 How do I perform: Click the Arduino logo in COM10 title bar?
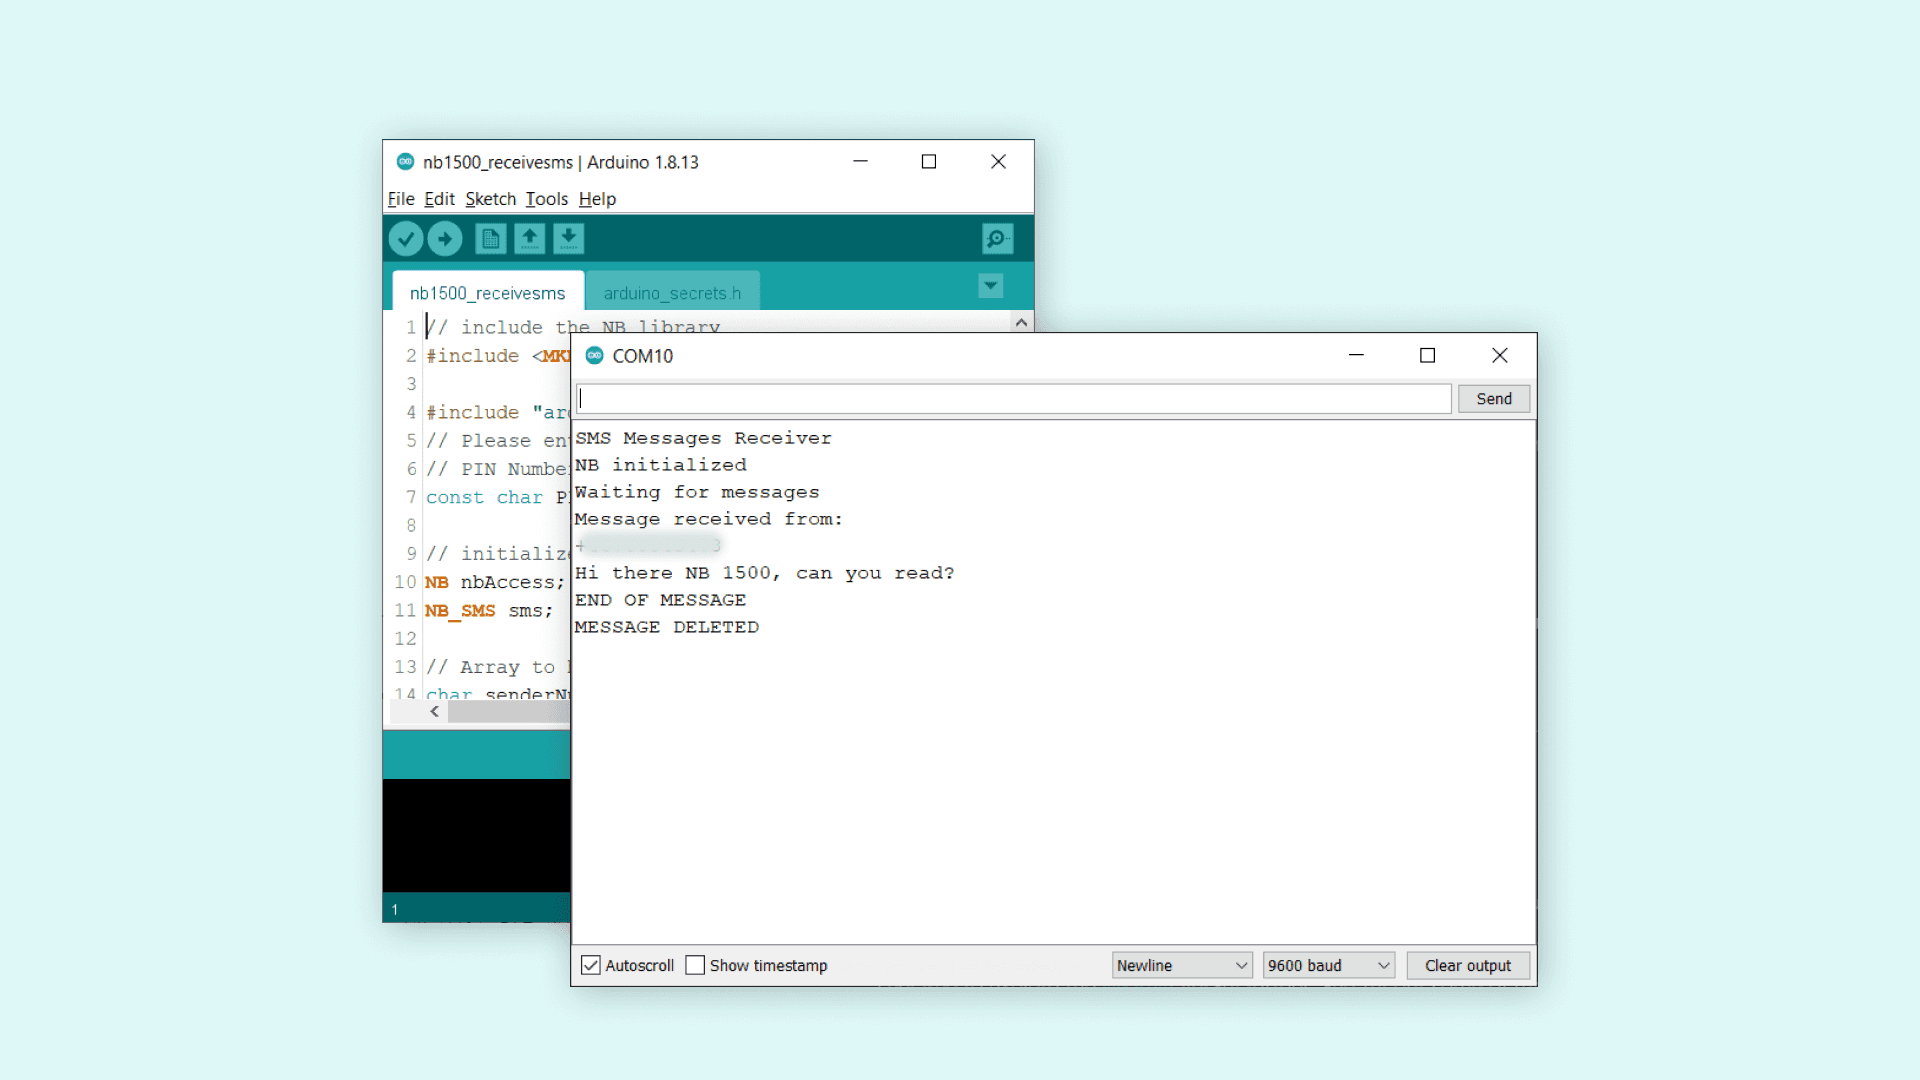click(x=594, y=356)
